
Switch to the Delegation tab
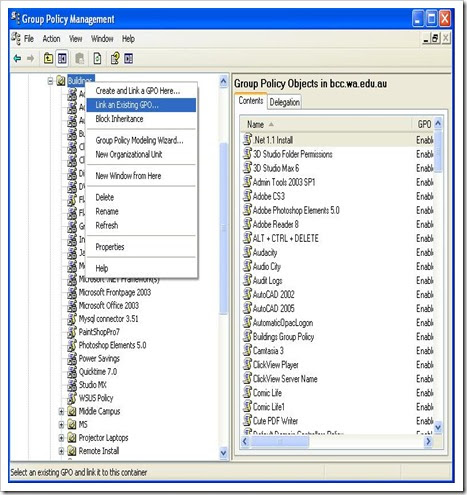284,102
